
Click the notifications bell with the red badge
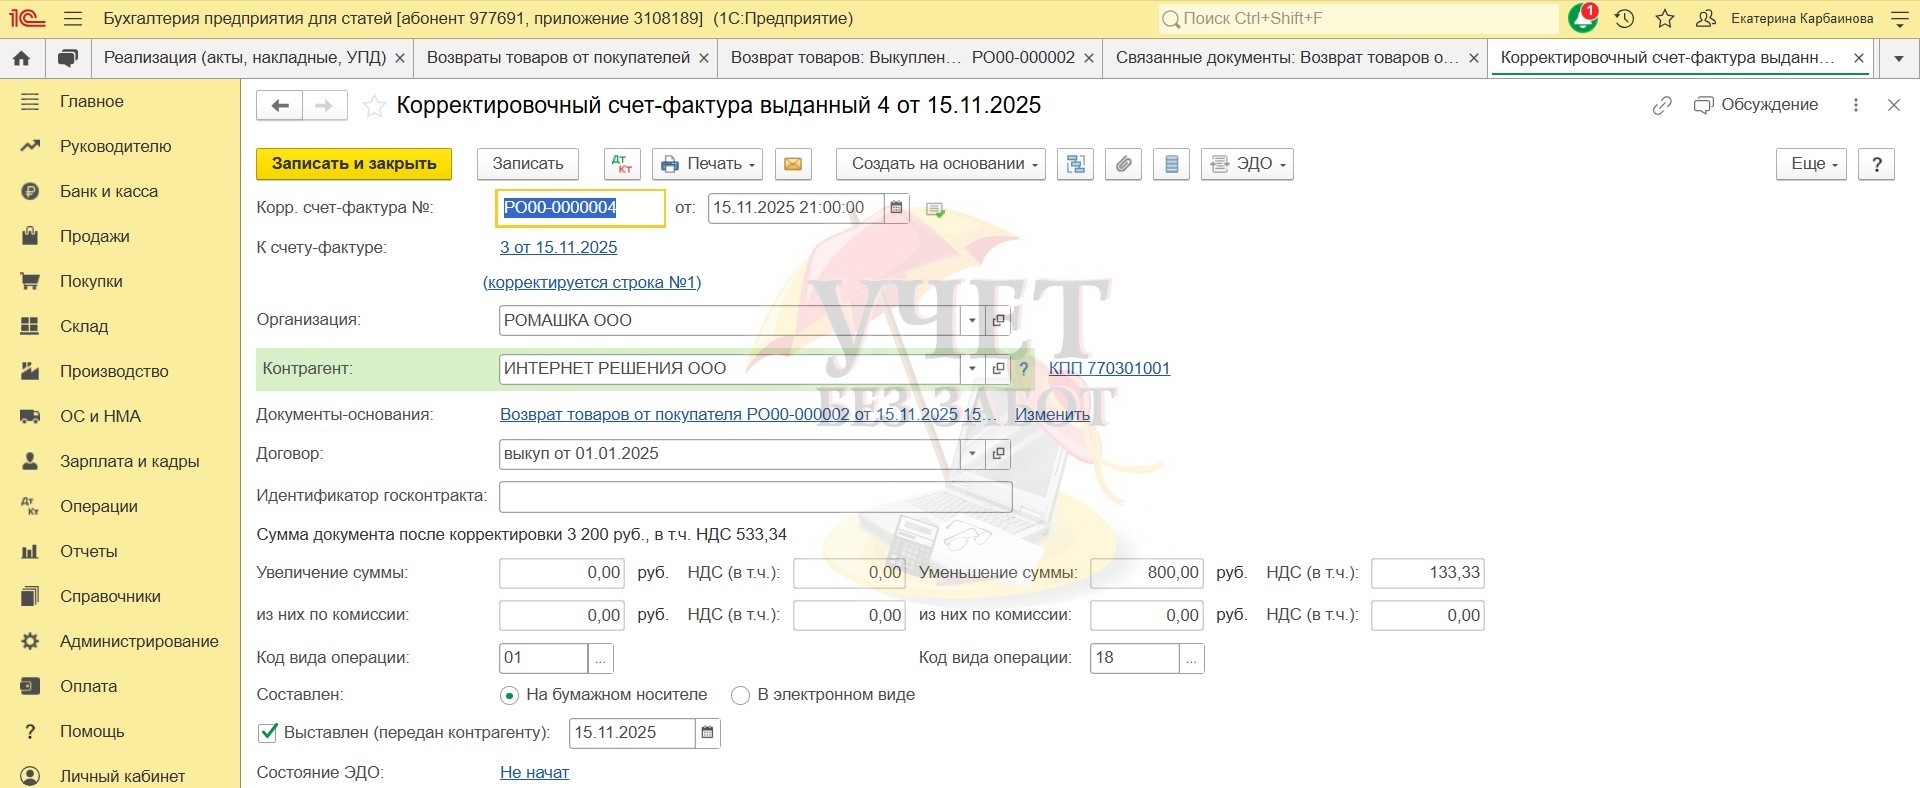[x=1582, y=18]
